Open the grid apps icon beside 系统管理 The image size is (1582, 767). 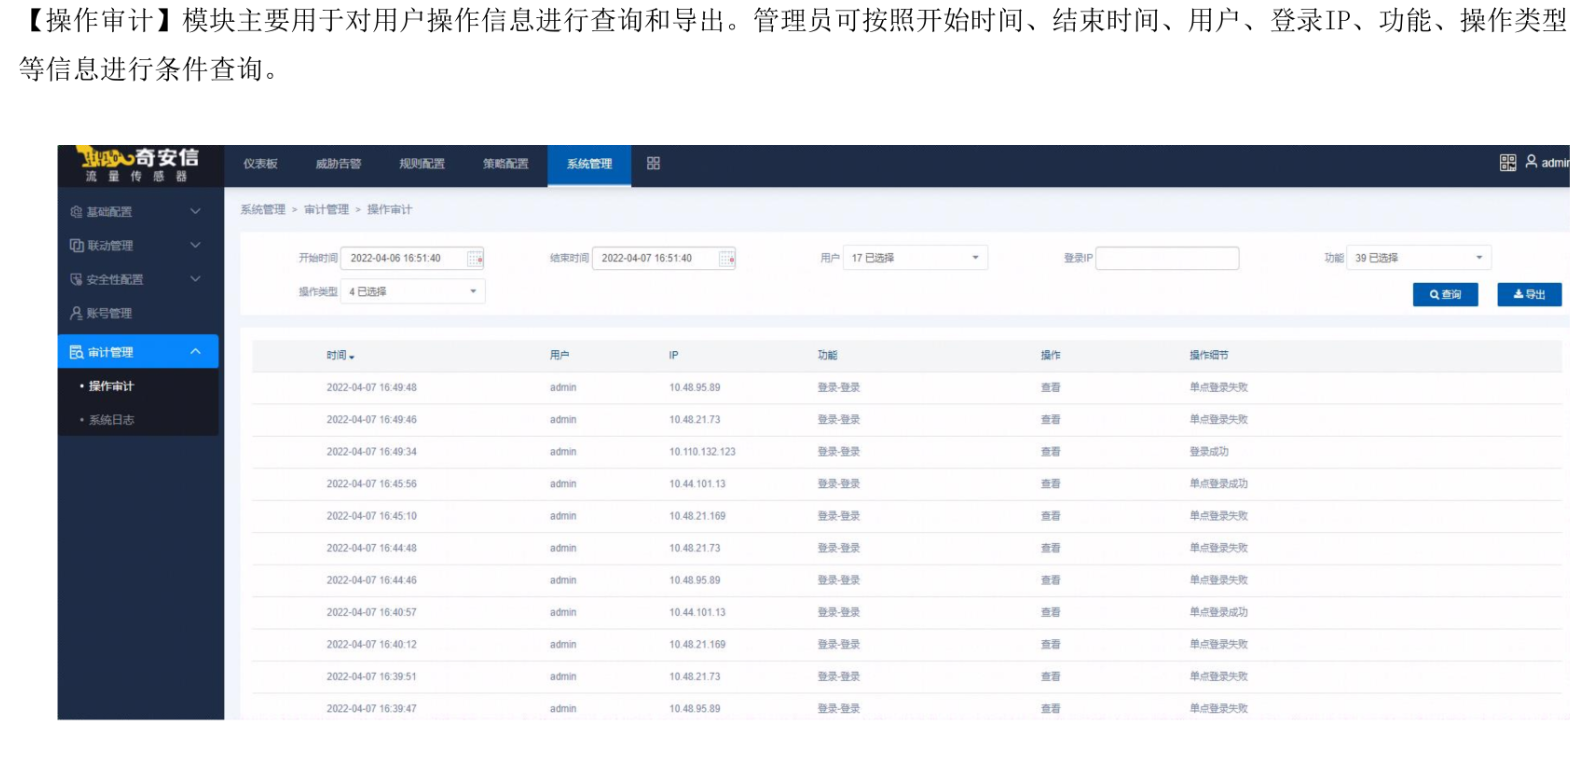pos(653,163)
